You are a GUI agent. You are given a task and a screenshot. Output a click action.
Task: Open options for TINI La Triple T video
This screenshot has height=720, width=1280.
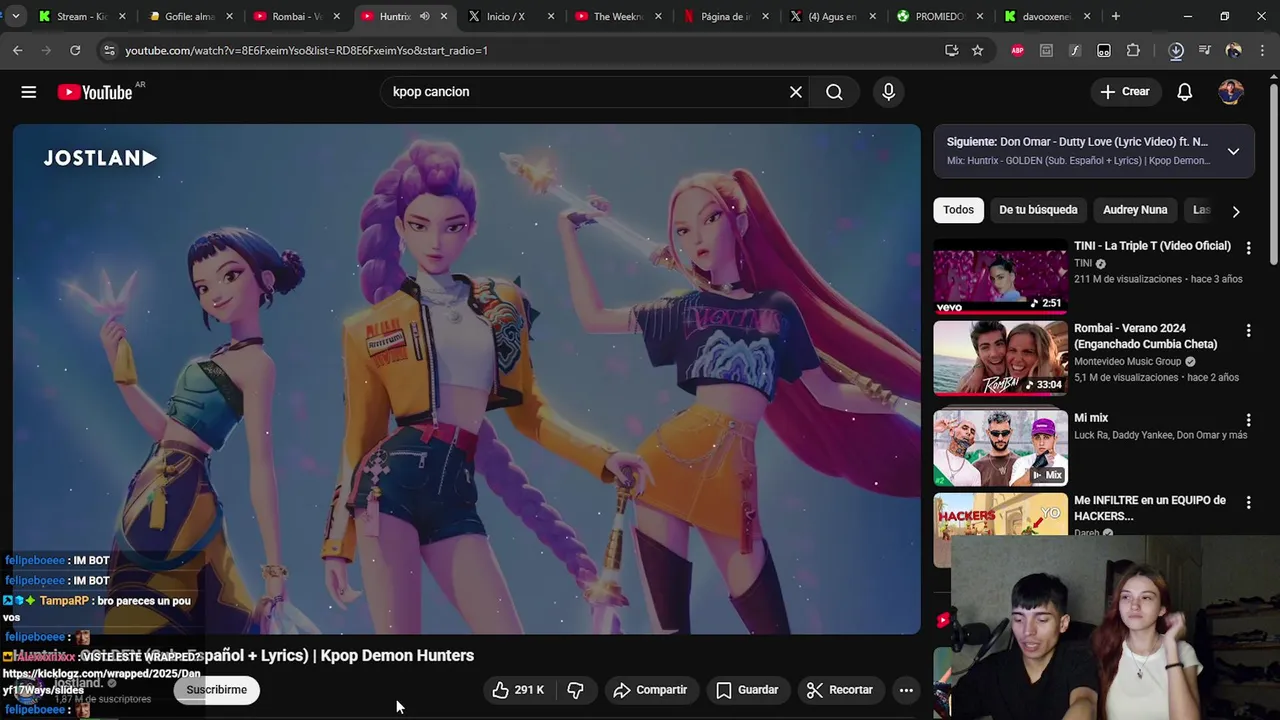pyautogui.click(x=1248, y=247)
